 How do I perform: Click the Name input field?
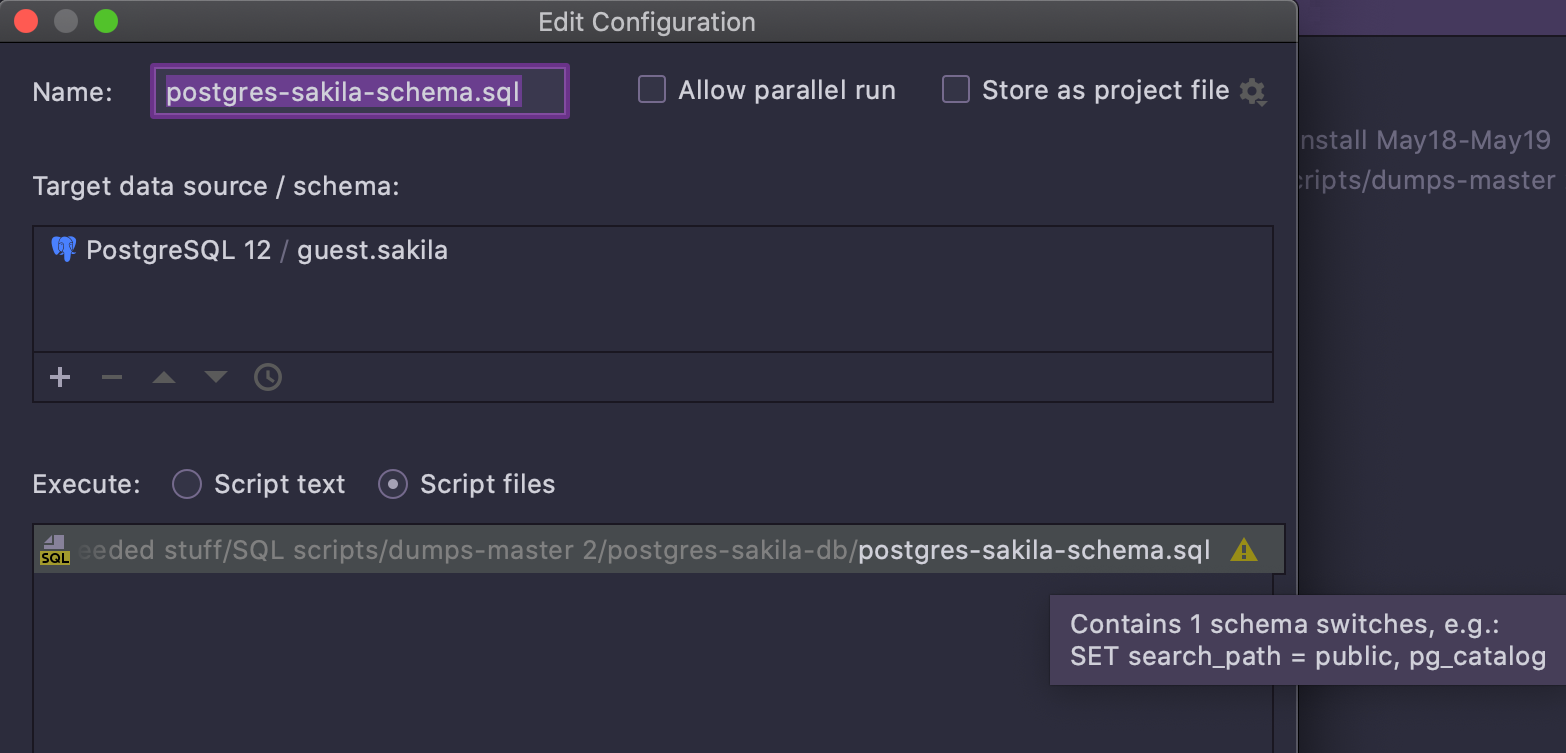click(359, 90)
